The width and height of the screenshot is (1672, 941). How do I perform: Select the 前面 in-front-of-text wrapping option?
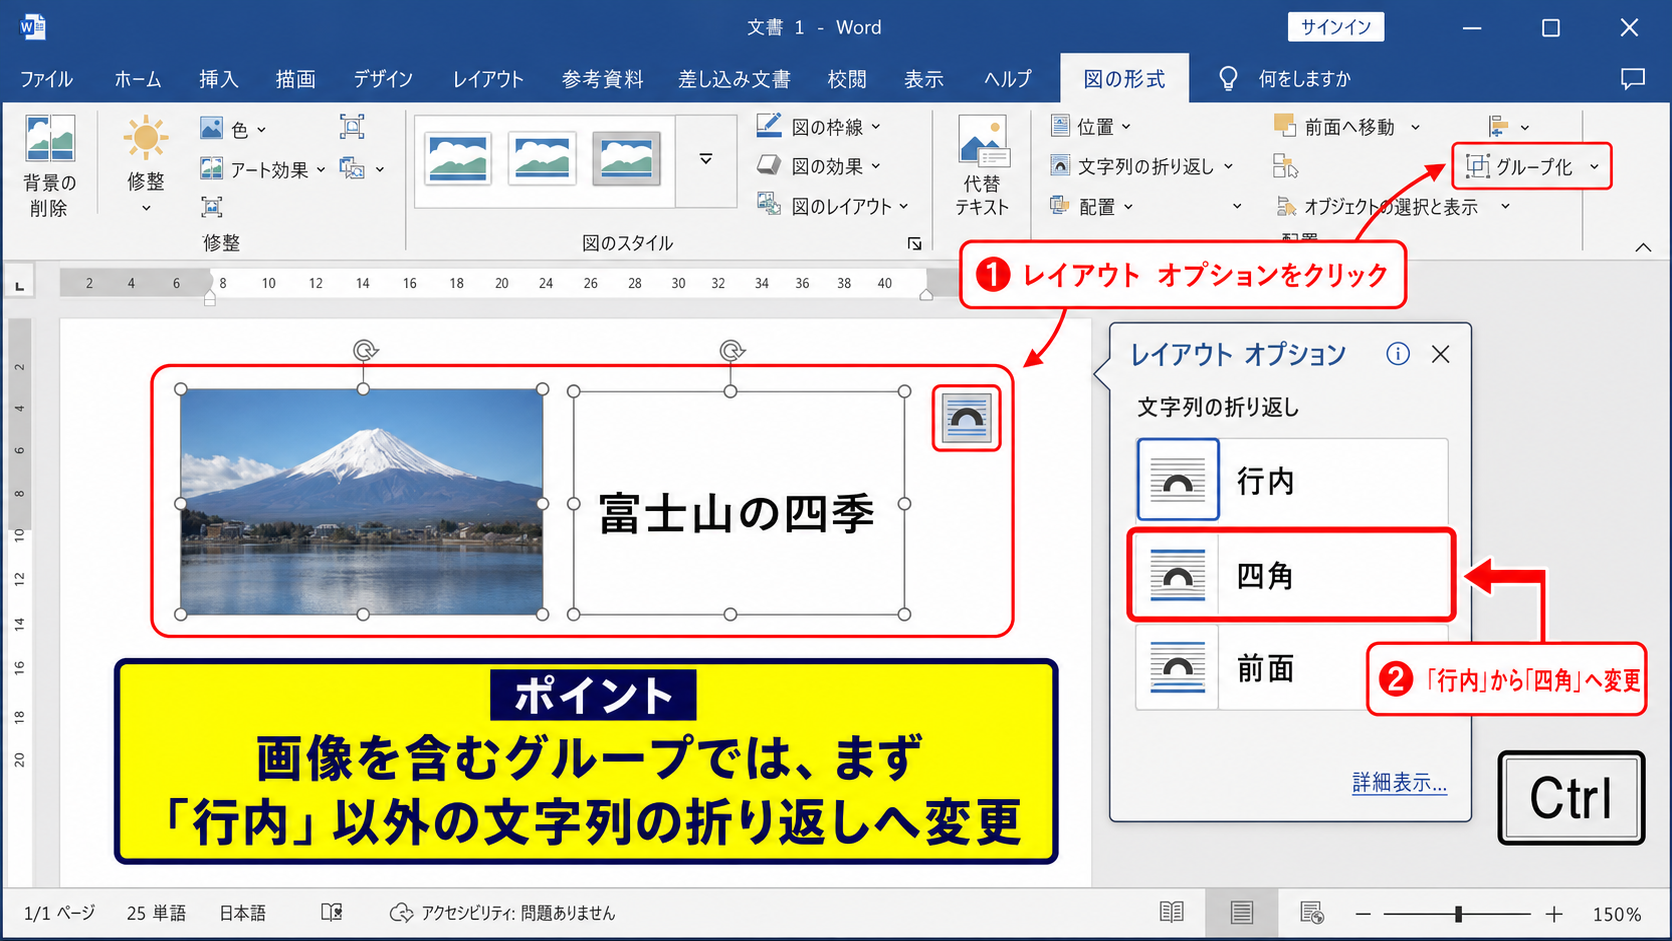[1292, 667]
